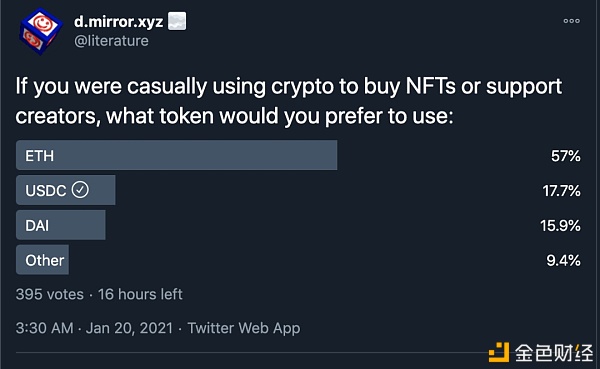The height and width of the screenshot is (369, 600).
Task: Click the 3:30 AM timestamp
Action: tap(44, 328)
